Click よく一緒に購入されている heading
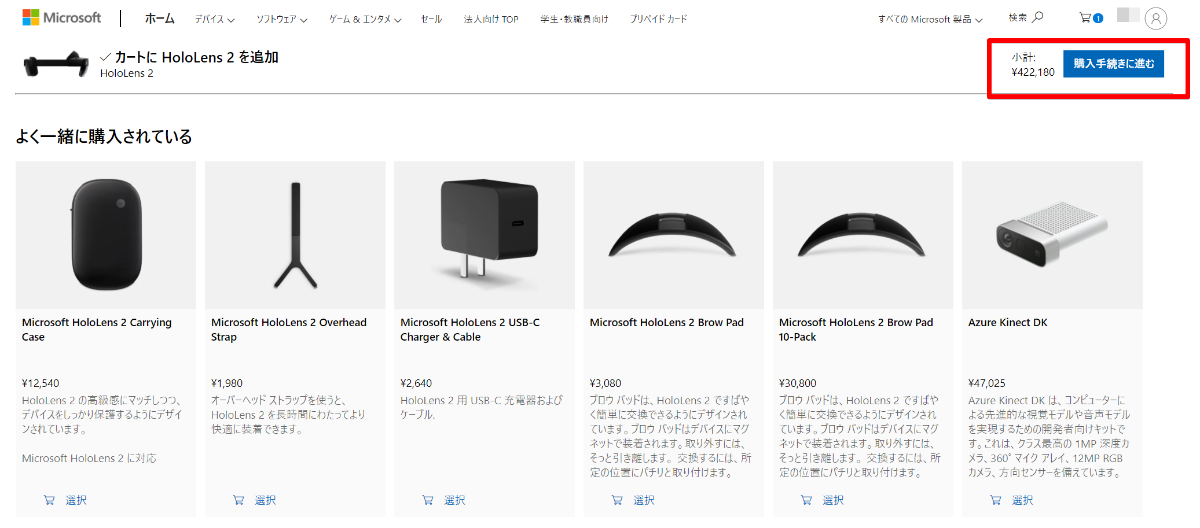This screenshot has height=528, width=1200. (104, 137)
